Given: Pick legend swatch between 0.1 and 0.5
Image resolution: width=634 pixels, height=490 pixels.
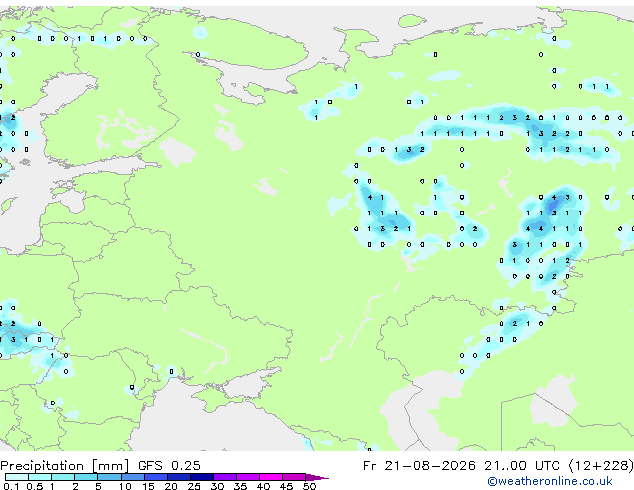Looking at the screenshot, I should (x=17, y=477).
